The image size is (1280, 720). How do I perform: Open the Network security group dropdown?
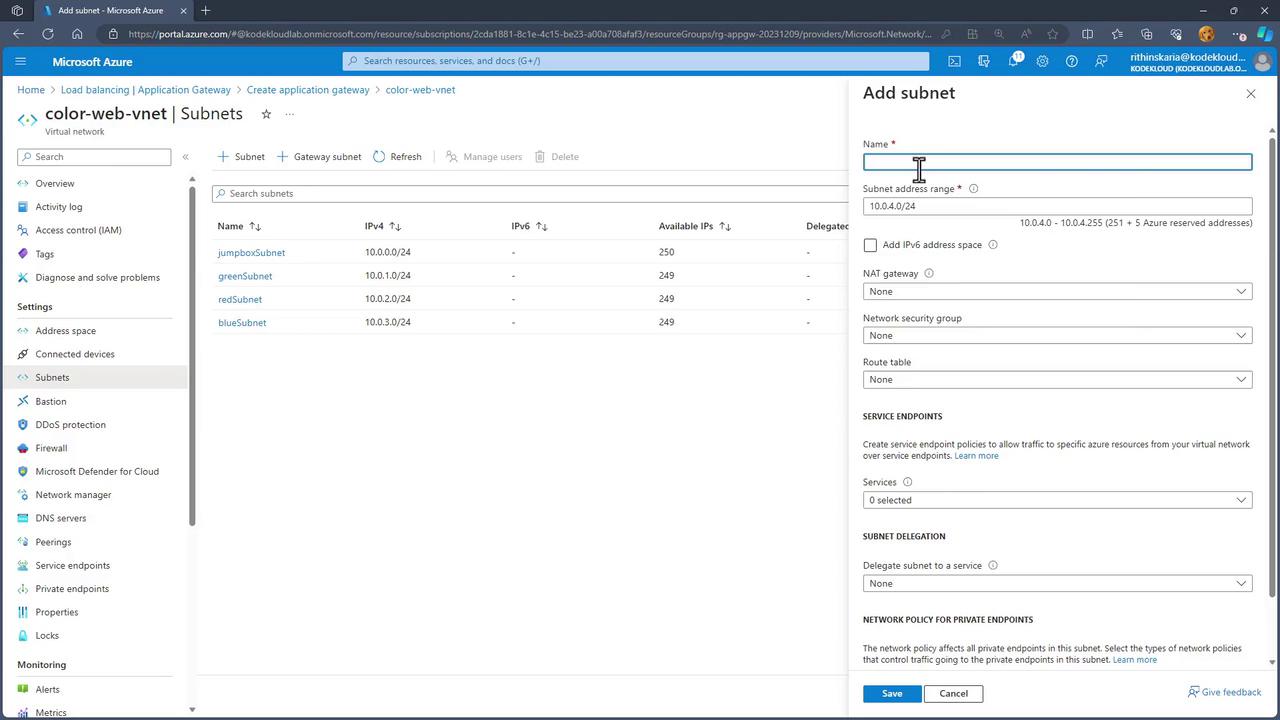1057,336
